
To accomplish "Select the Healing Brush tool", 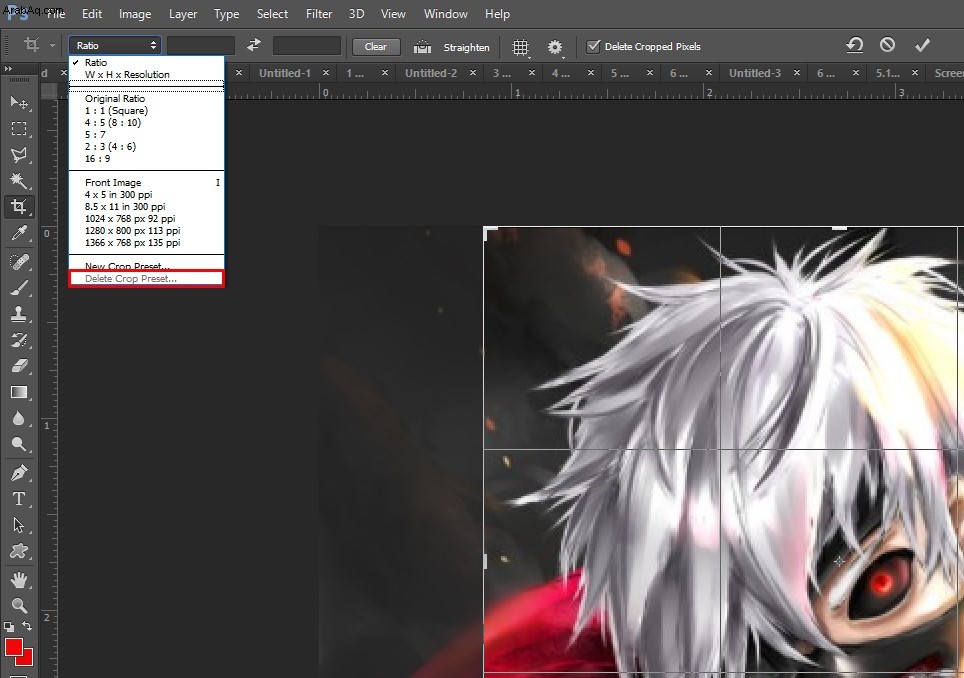I will [19, 262].
